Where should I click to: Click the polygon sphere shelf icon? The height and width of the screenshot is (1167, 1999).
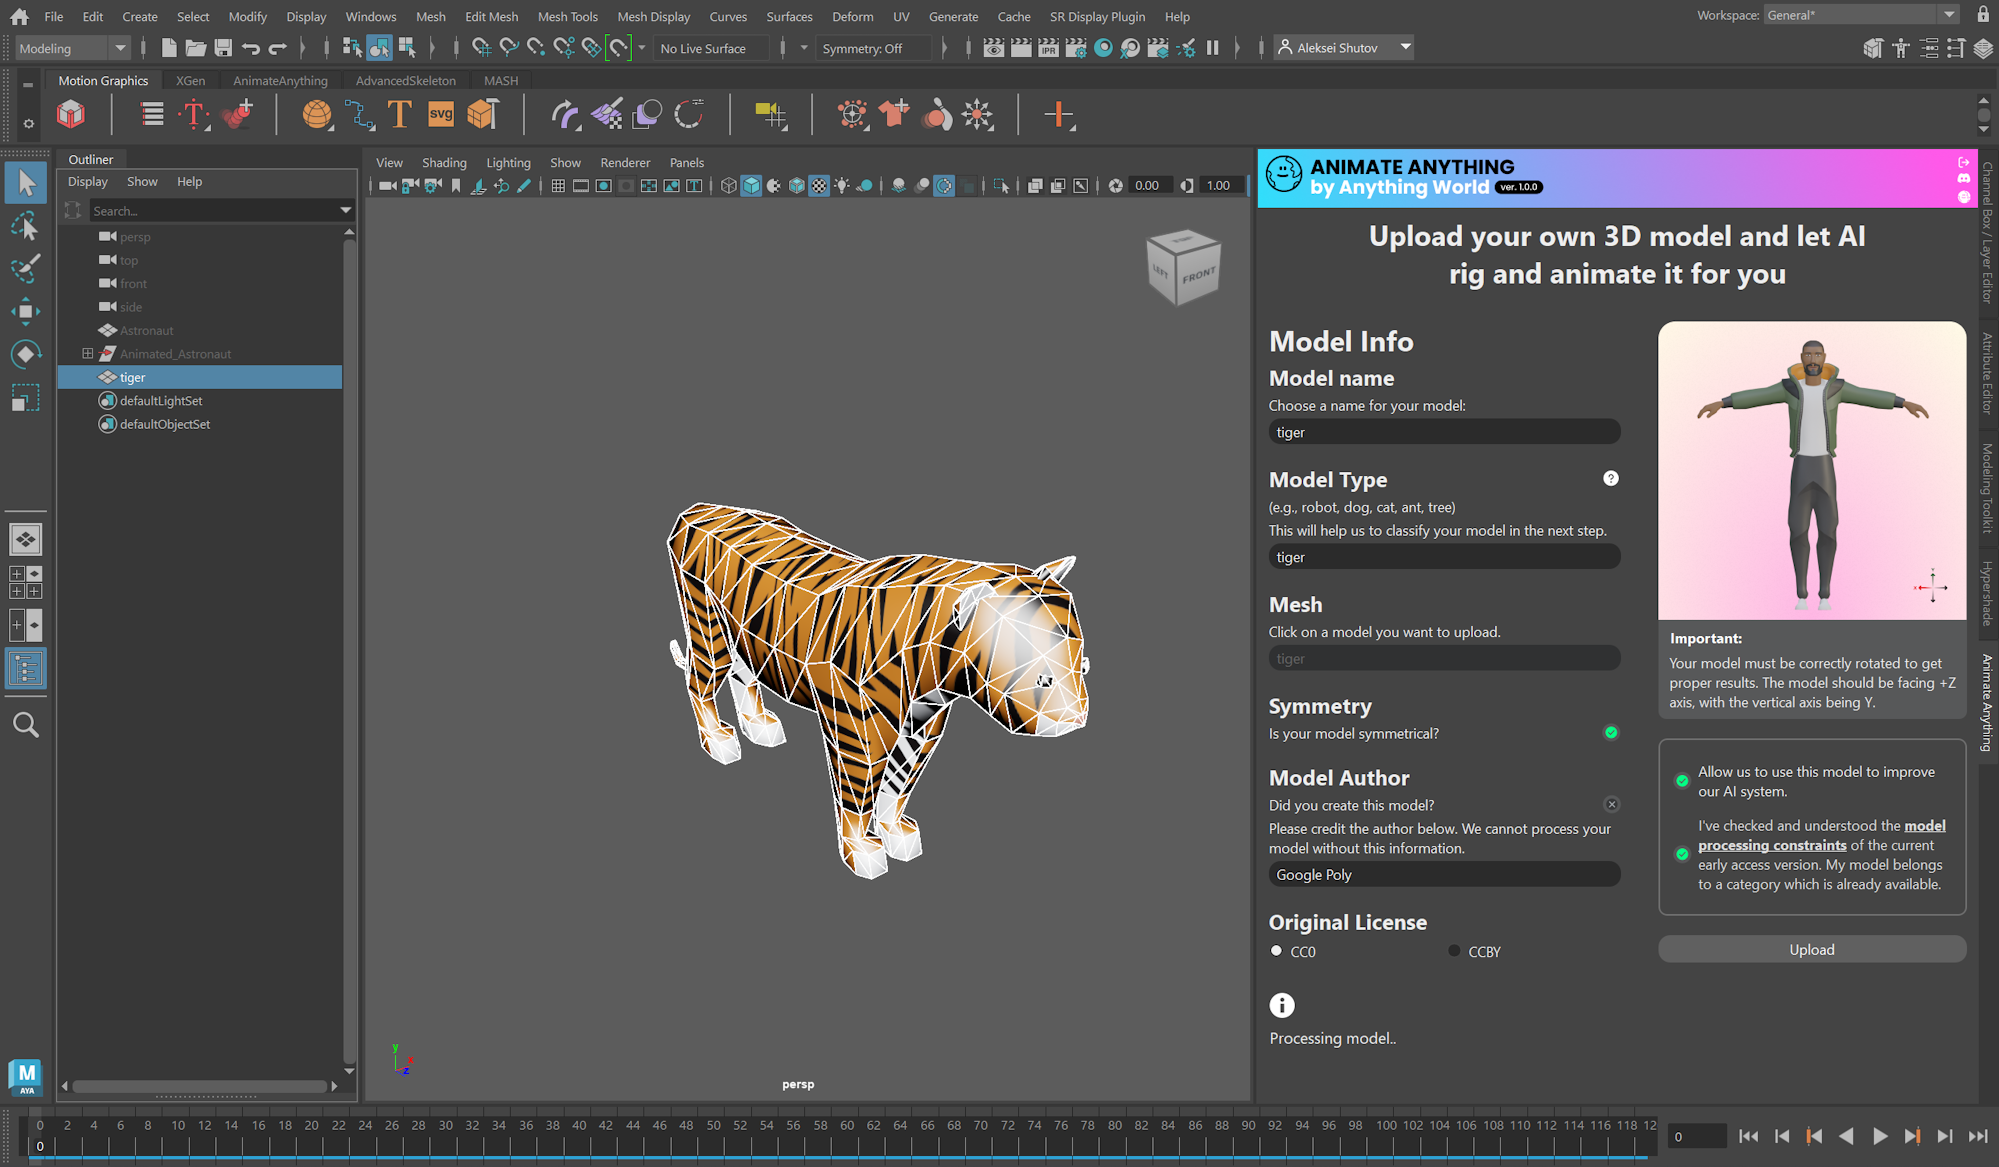point(317,115)
